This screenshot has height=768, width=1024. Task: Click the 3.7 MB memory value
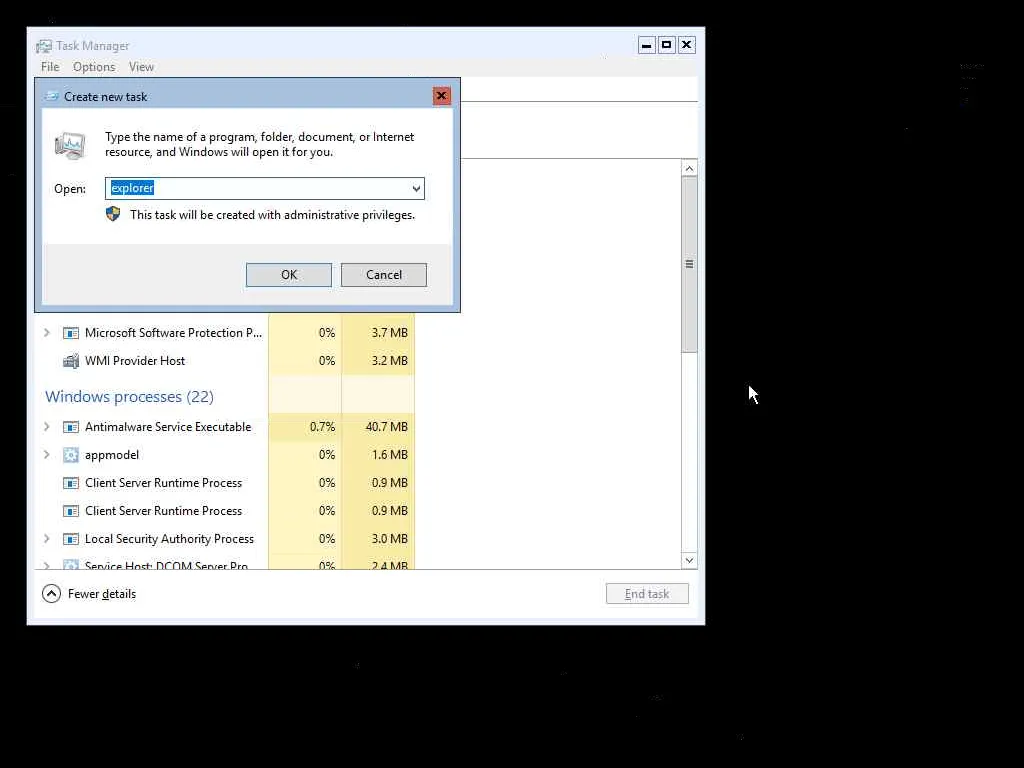click(389, 332)
